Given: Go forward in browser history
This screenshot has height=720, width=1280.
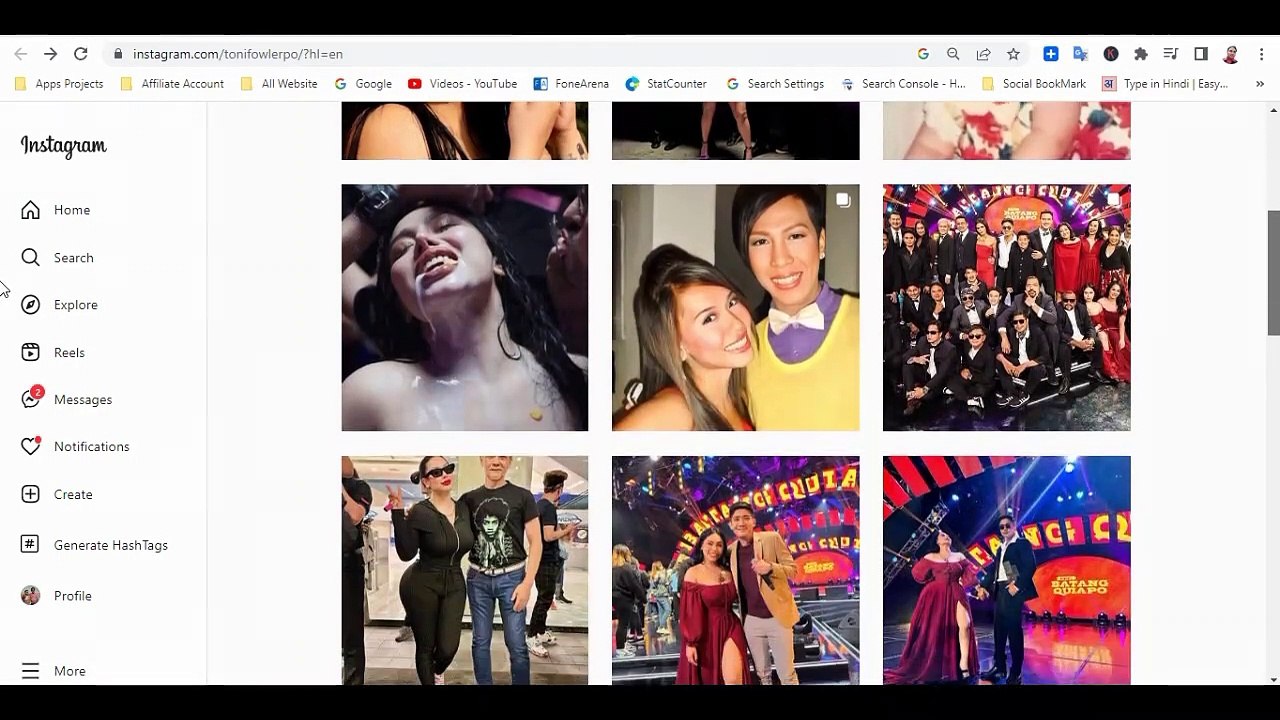Looking at the screenshot, I should coord(51,54).
